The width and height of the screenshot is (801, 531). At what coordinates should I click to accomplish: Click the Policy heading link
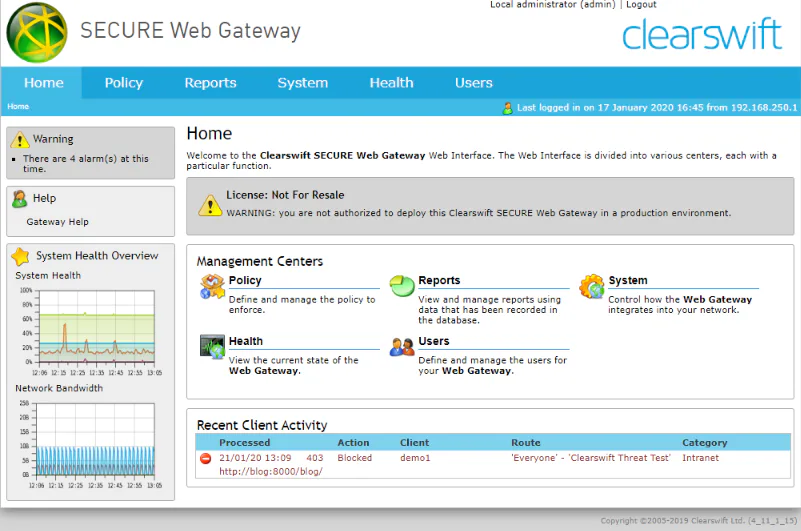coord(245,281)
